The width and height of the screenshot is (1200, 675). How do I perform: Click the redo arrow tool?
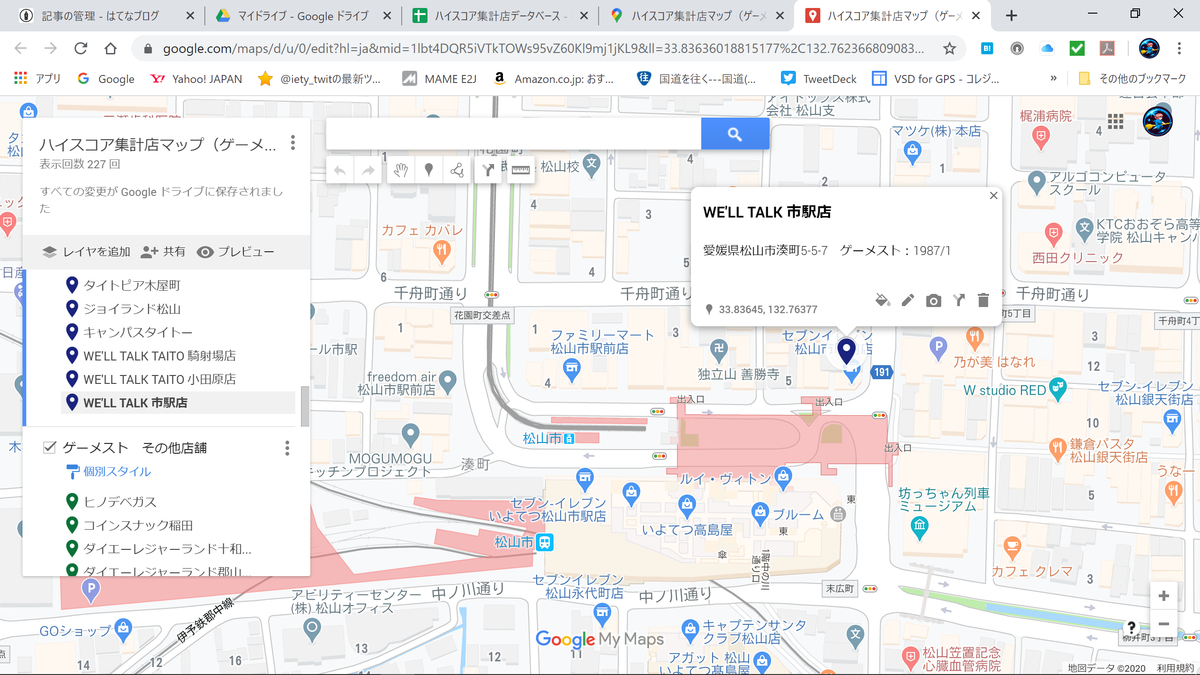coord(368,170)
